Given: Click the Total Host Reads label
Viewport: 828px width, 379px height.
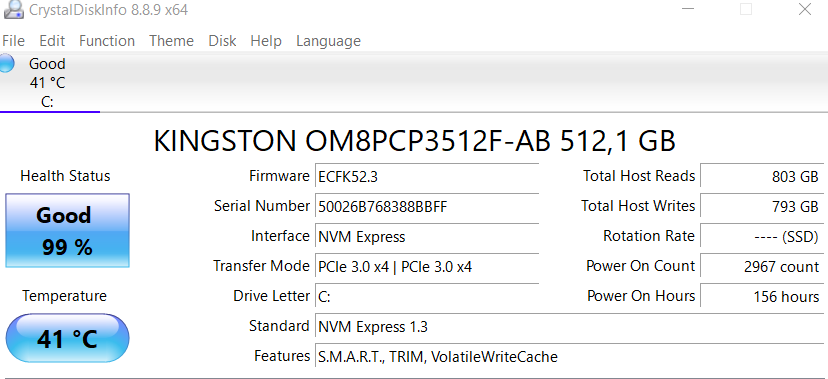Looking at the screenshot, I should click(x=639, y=176).
